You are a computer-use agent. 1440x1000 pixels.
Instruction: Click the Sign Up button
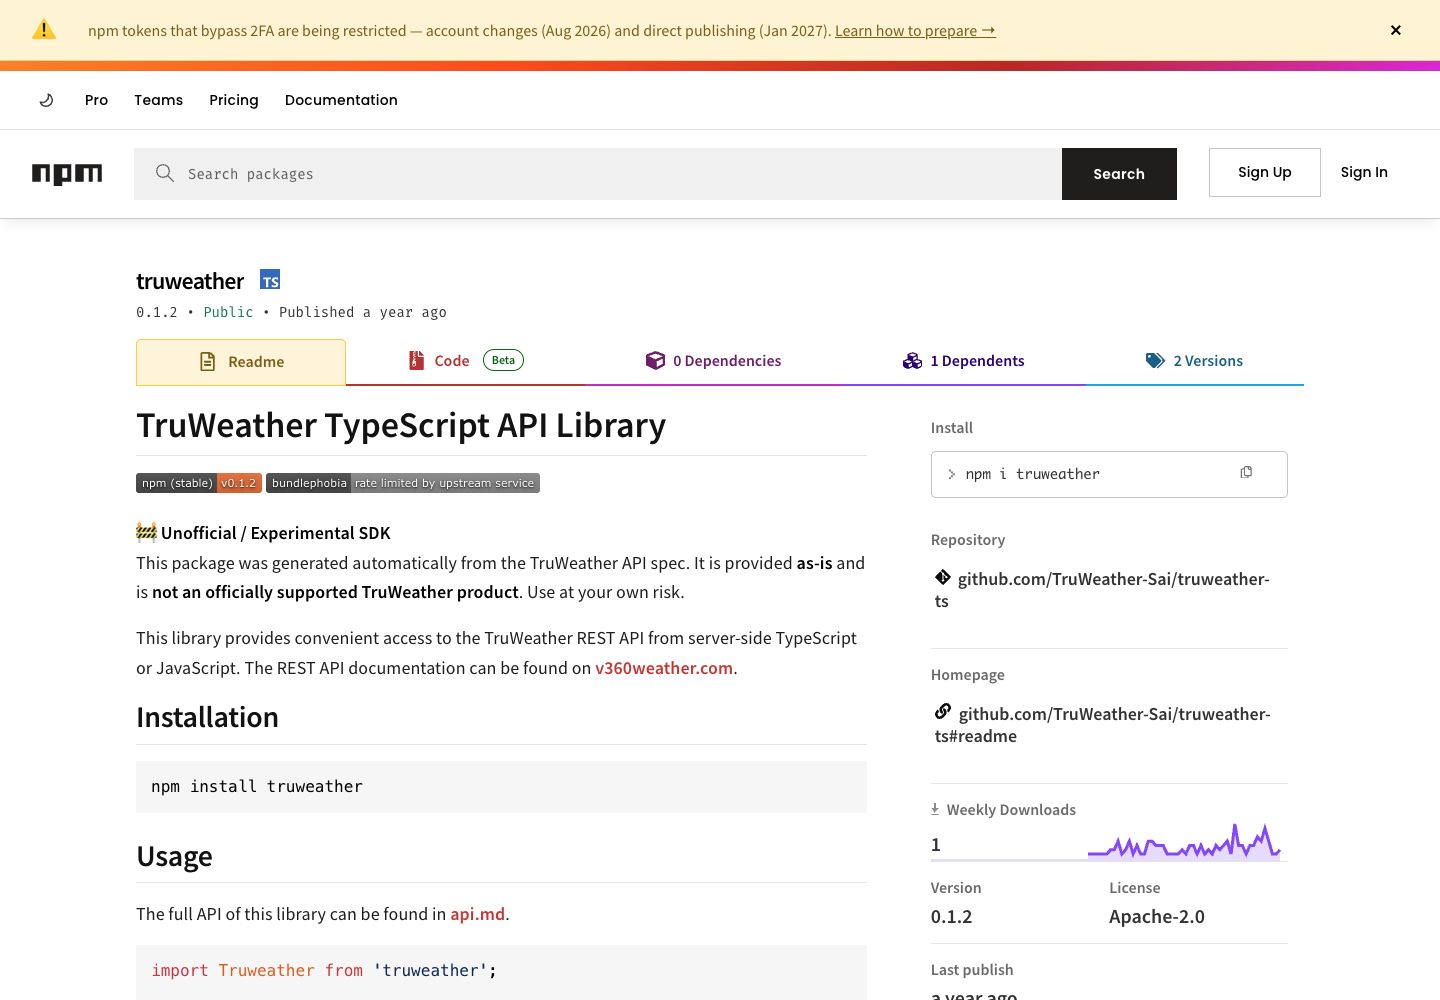point(1264,172)
